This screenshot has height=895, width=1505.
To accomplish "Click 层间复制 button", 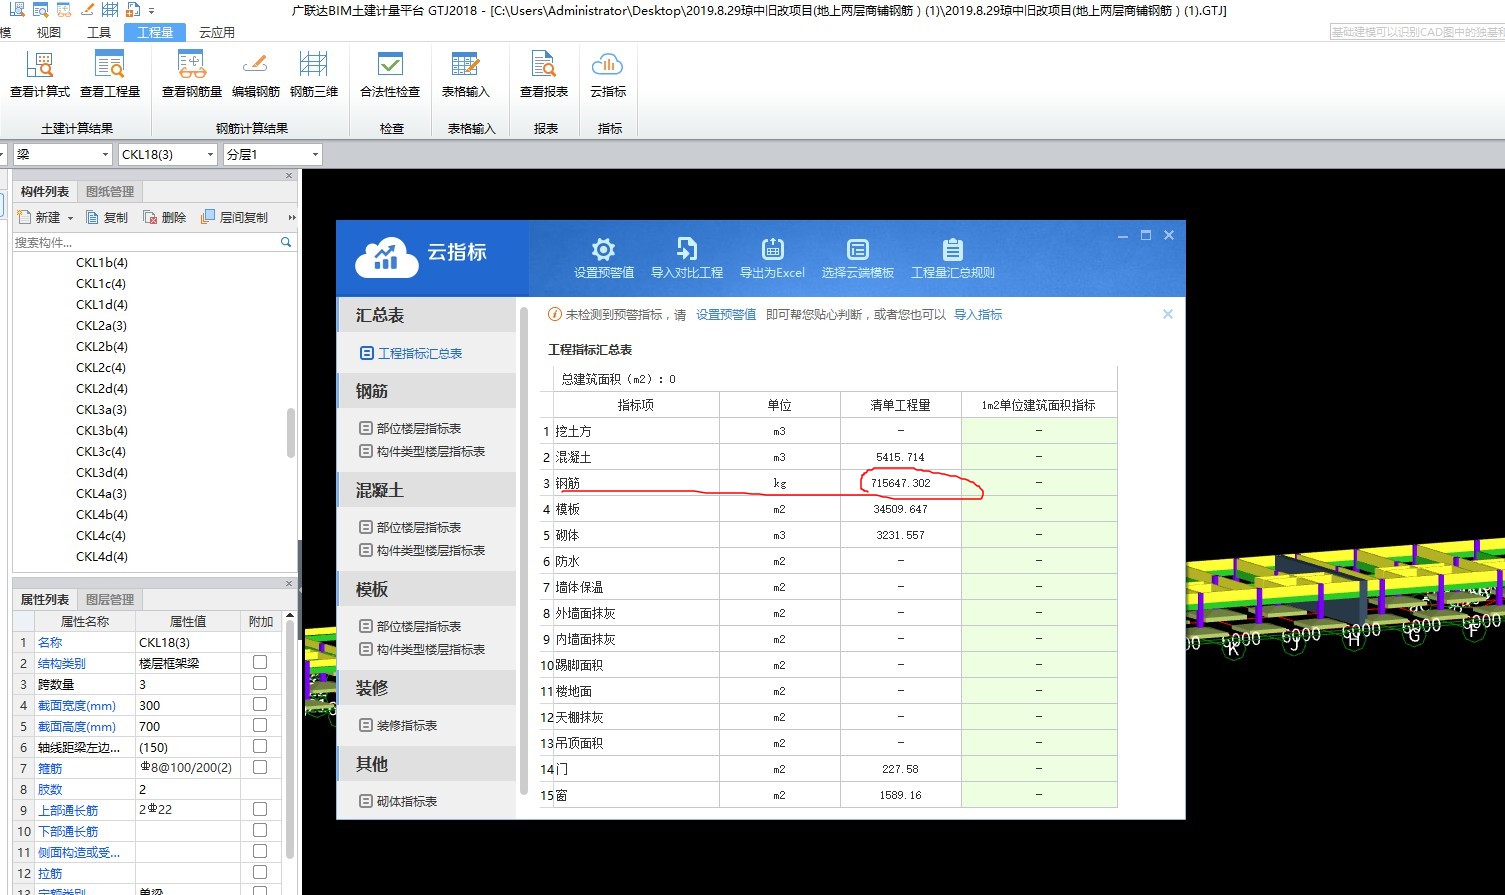I will pos(235,217).
